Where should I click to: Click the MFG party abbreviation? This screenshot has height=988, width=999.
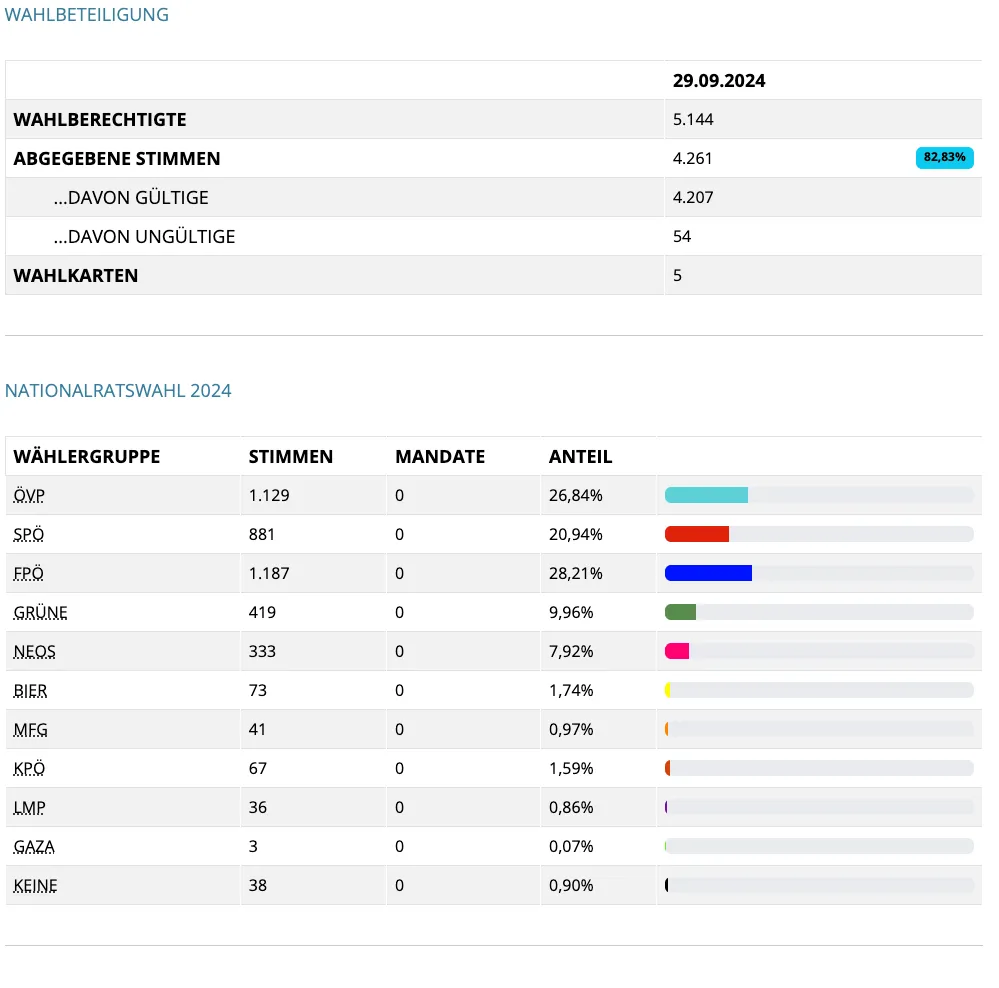pos(30,729)
